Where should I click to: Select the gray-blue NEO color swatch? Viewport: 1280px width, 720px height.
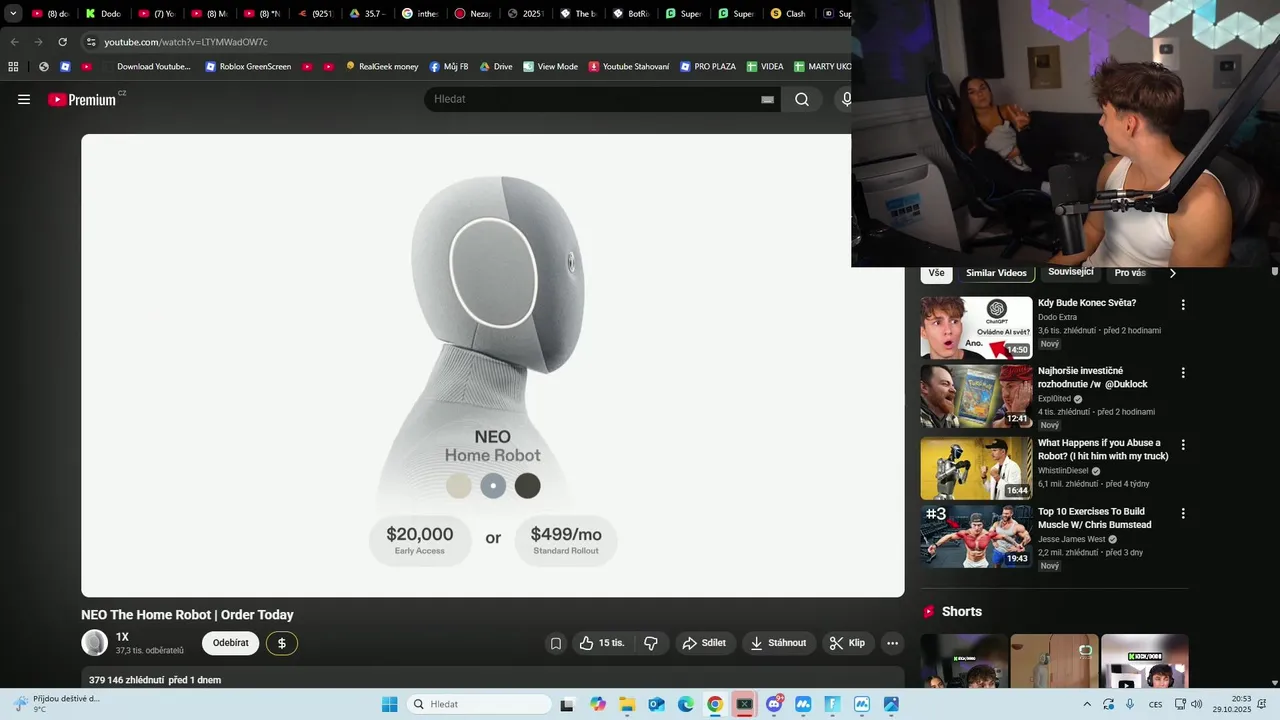pyautogui.click(x=493, y=486)
